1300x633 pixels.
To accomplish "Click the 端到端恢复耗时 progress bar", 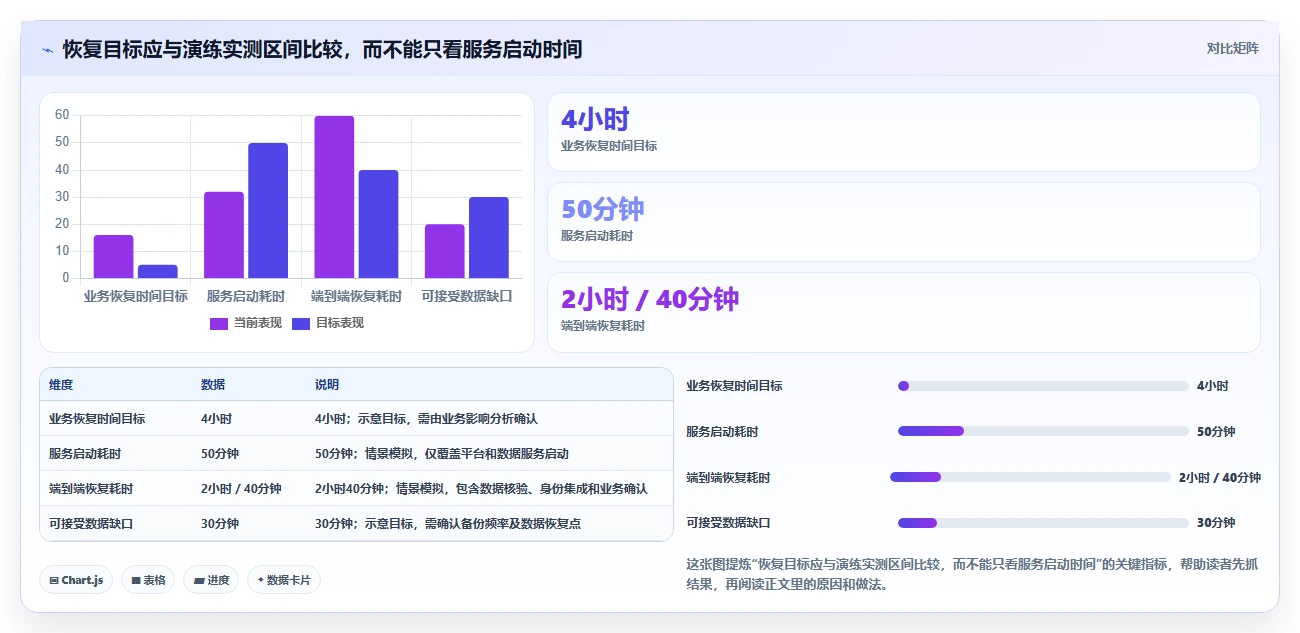I will (x=1030, y=477).
